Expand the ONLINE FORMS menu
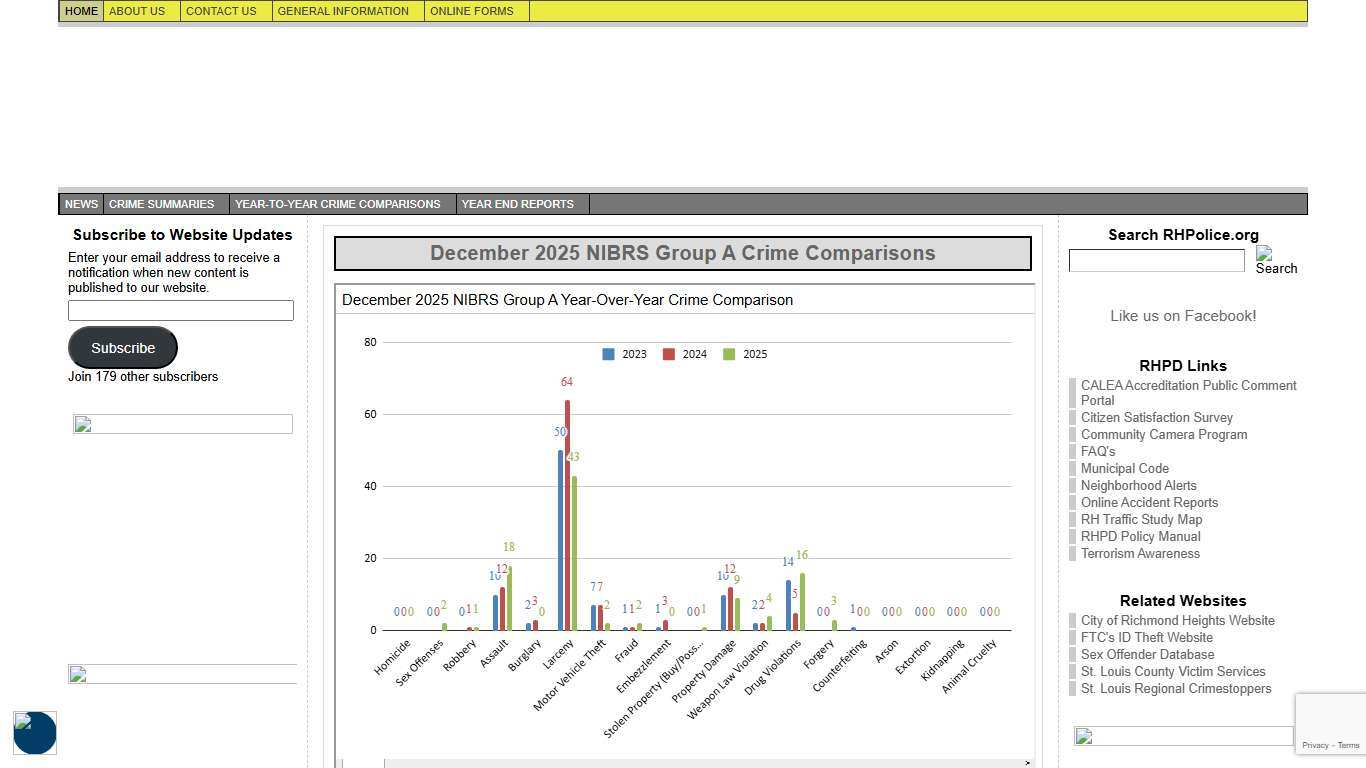Image resolution: width=1366 pixels, height=768 pixels. click(x=472, y=11)
